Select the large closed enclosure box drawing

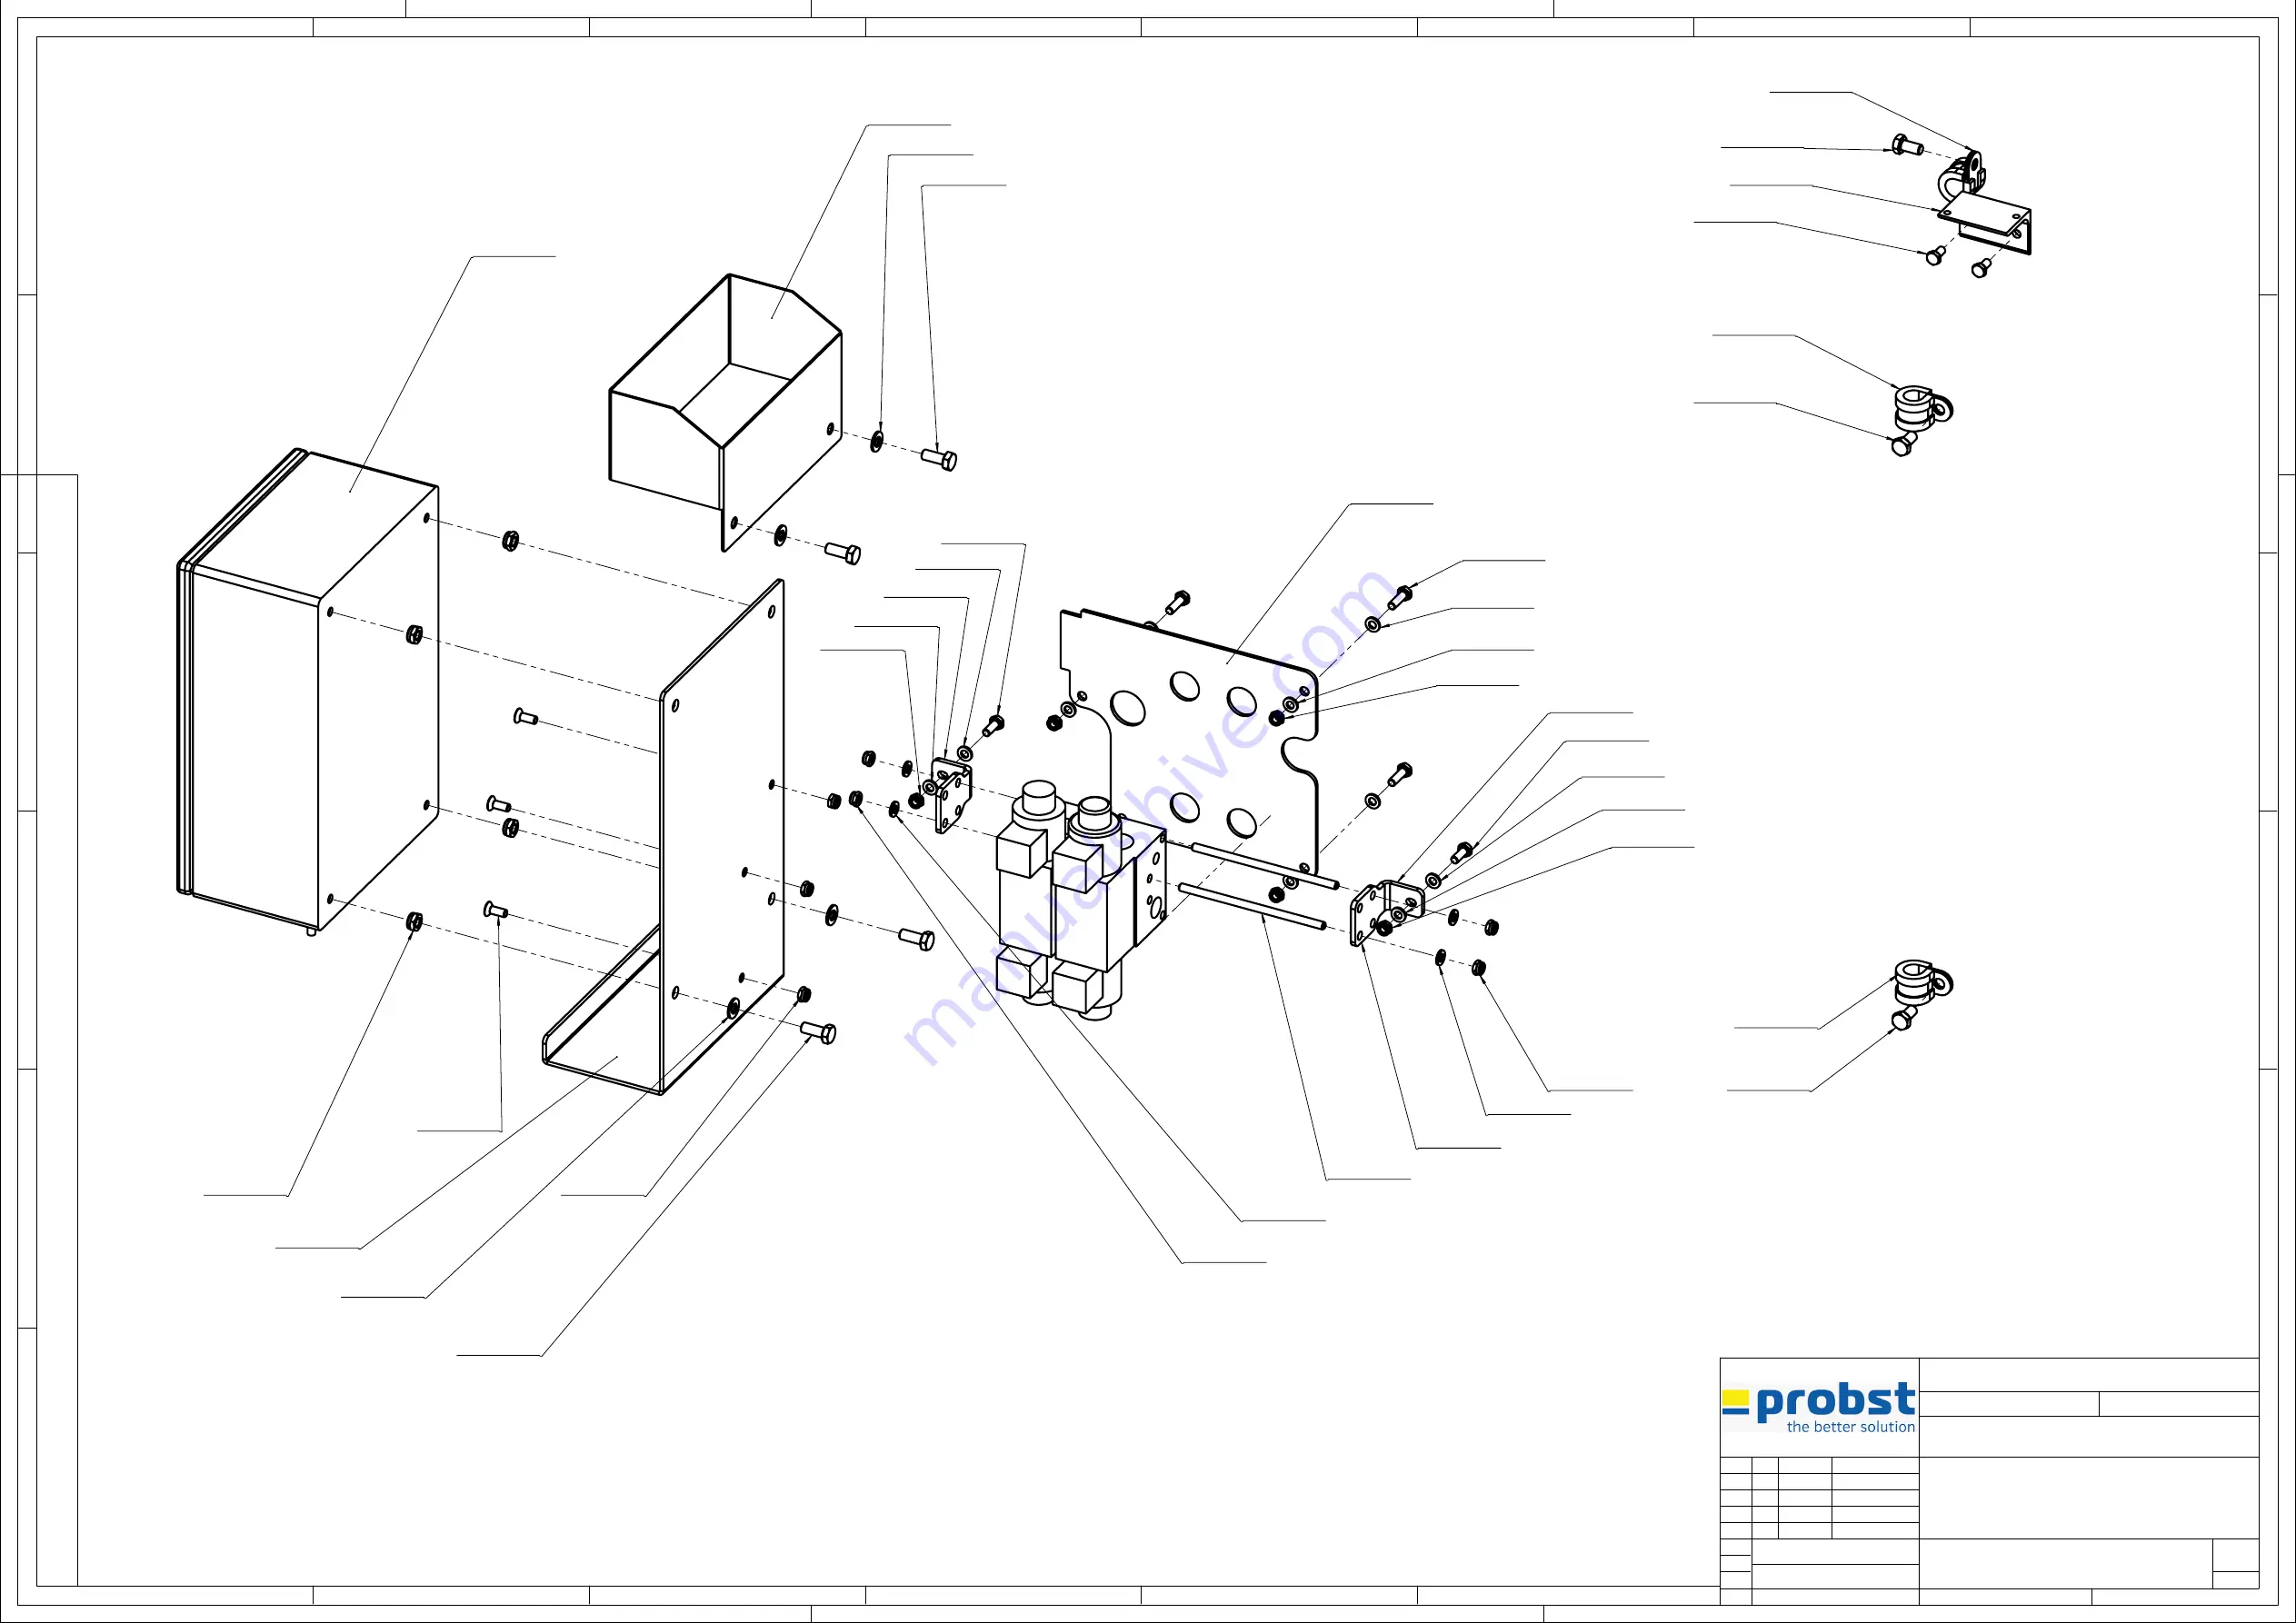pyautogui.click(x=308, y=691)
